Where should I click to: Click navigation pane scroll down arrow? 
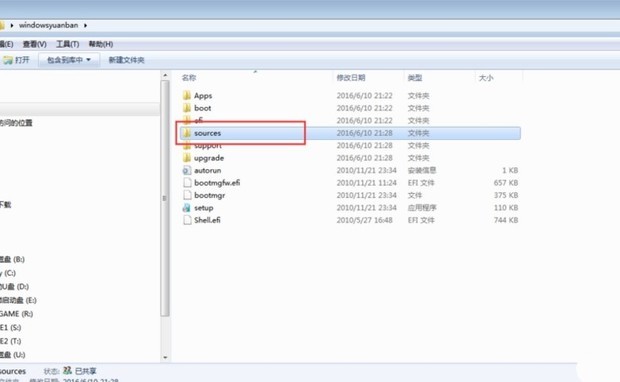(165, 357)
